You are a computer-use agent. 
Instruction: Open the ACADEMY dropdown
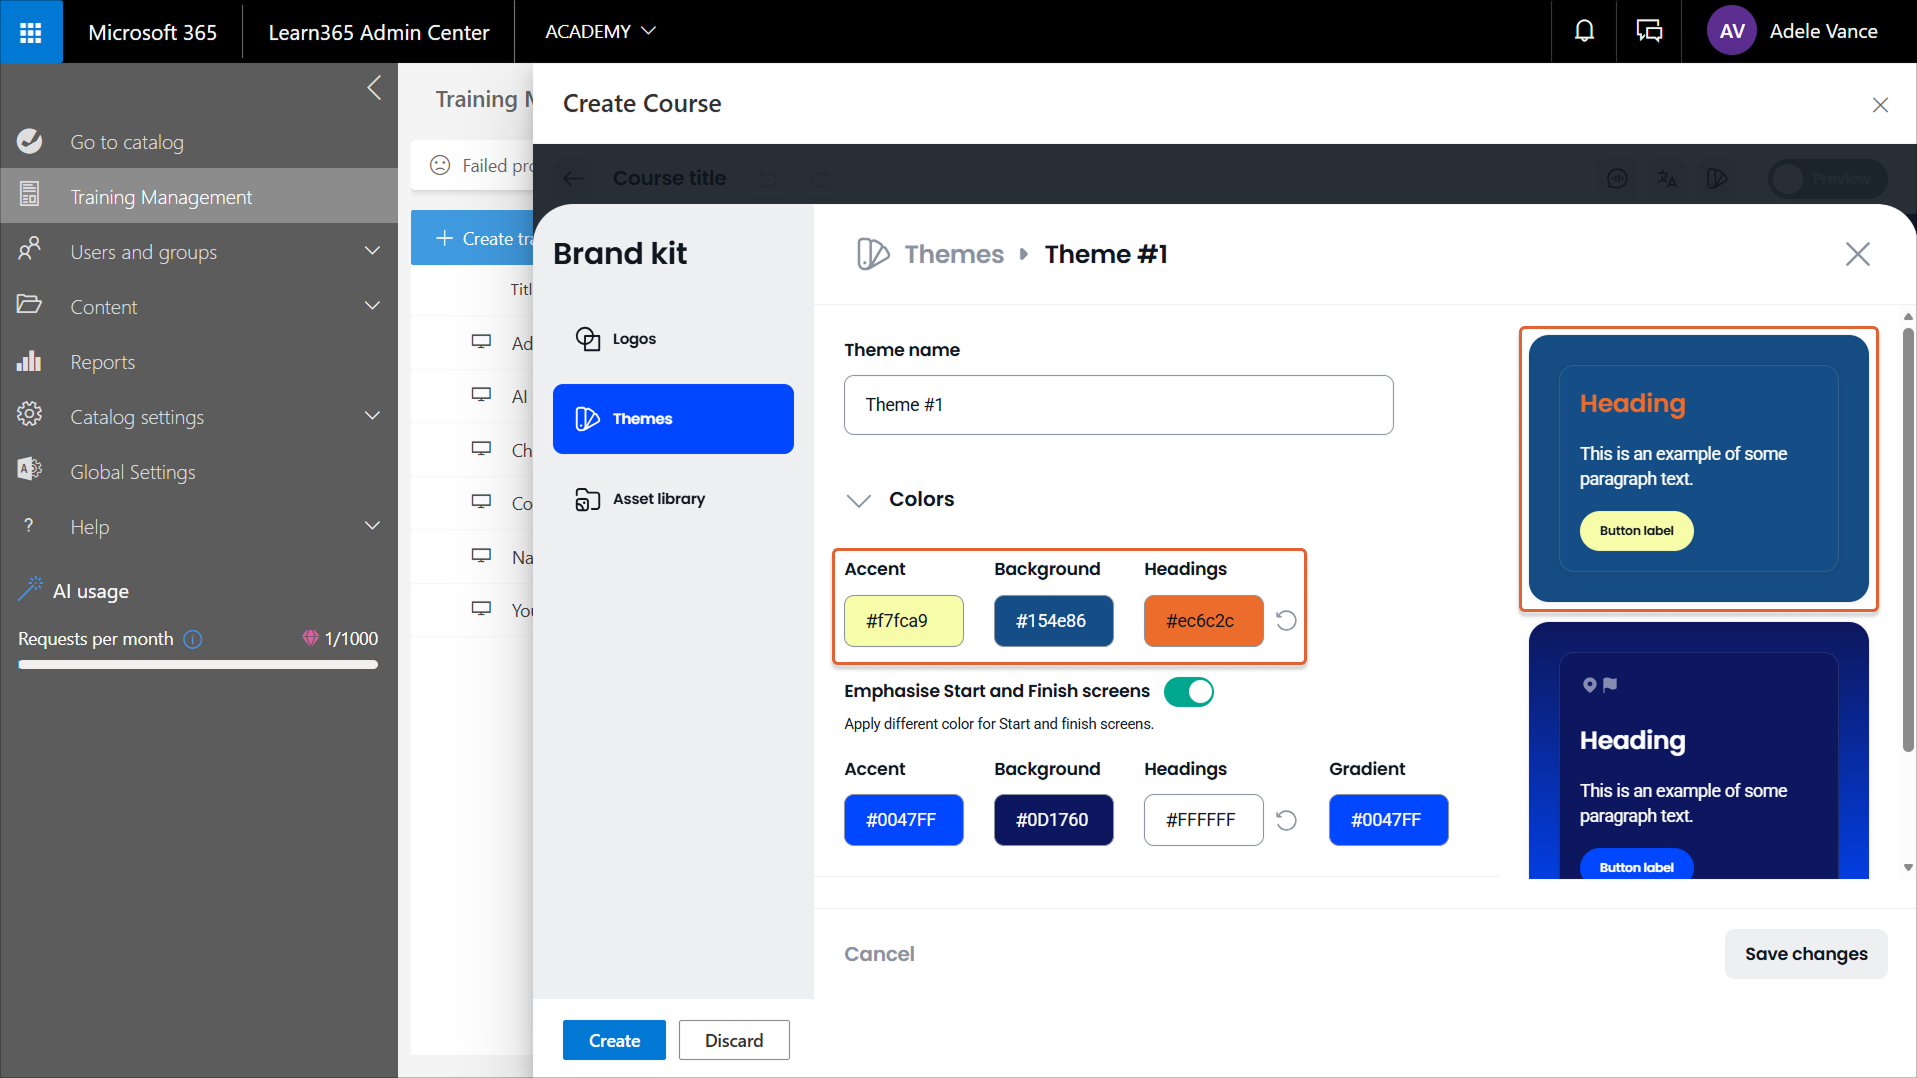600,32
